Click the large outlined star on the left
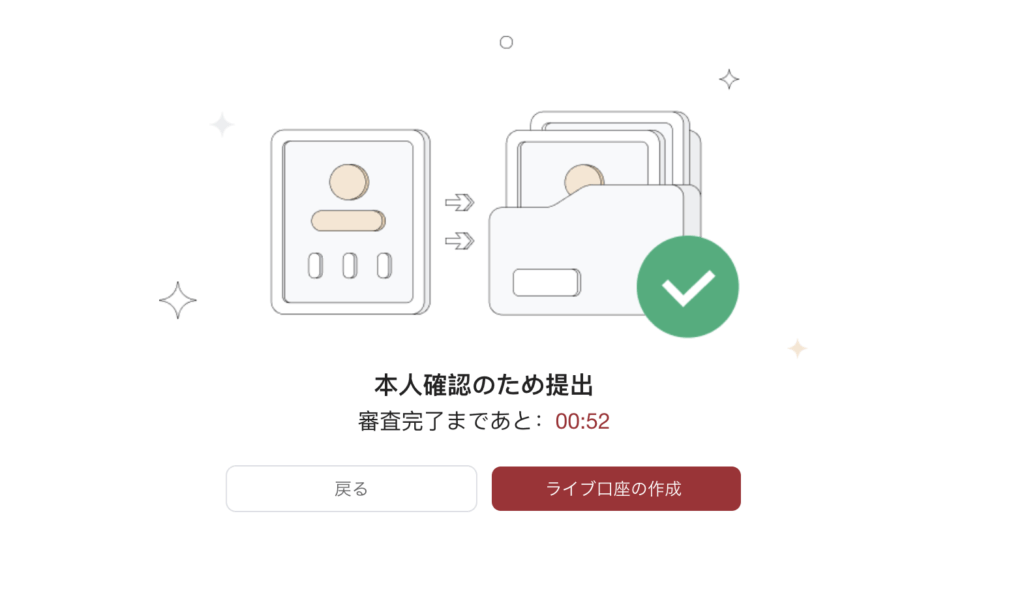 pyautogui.click(x=178, y=300)
